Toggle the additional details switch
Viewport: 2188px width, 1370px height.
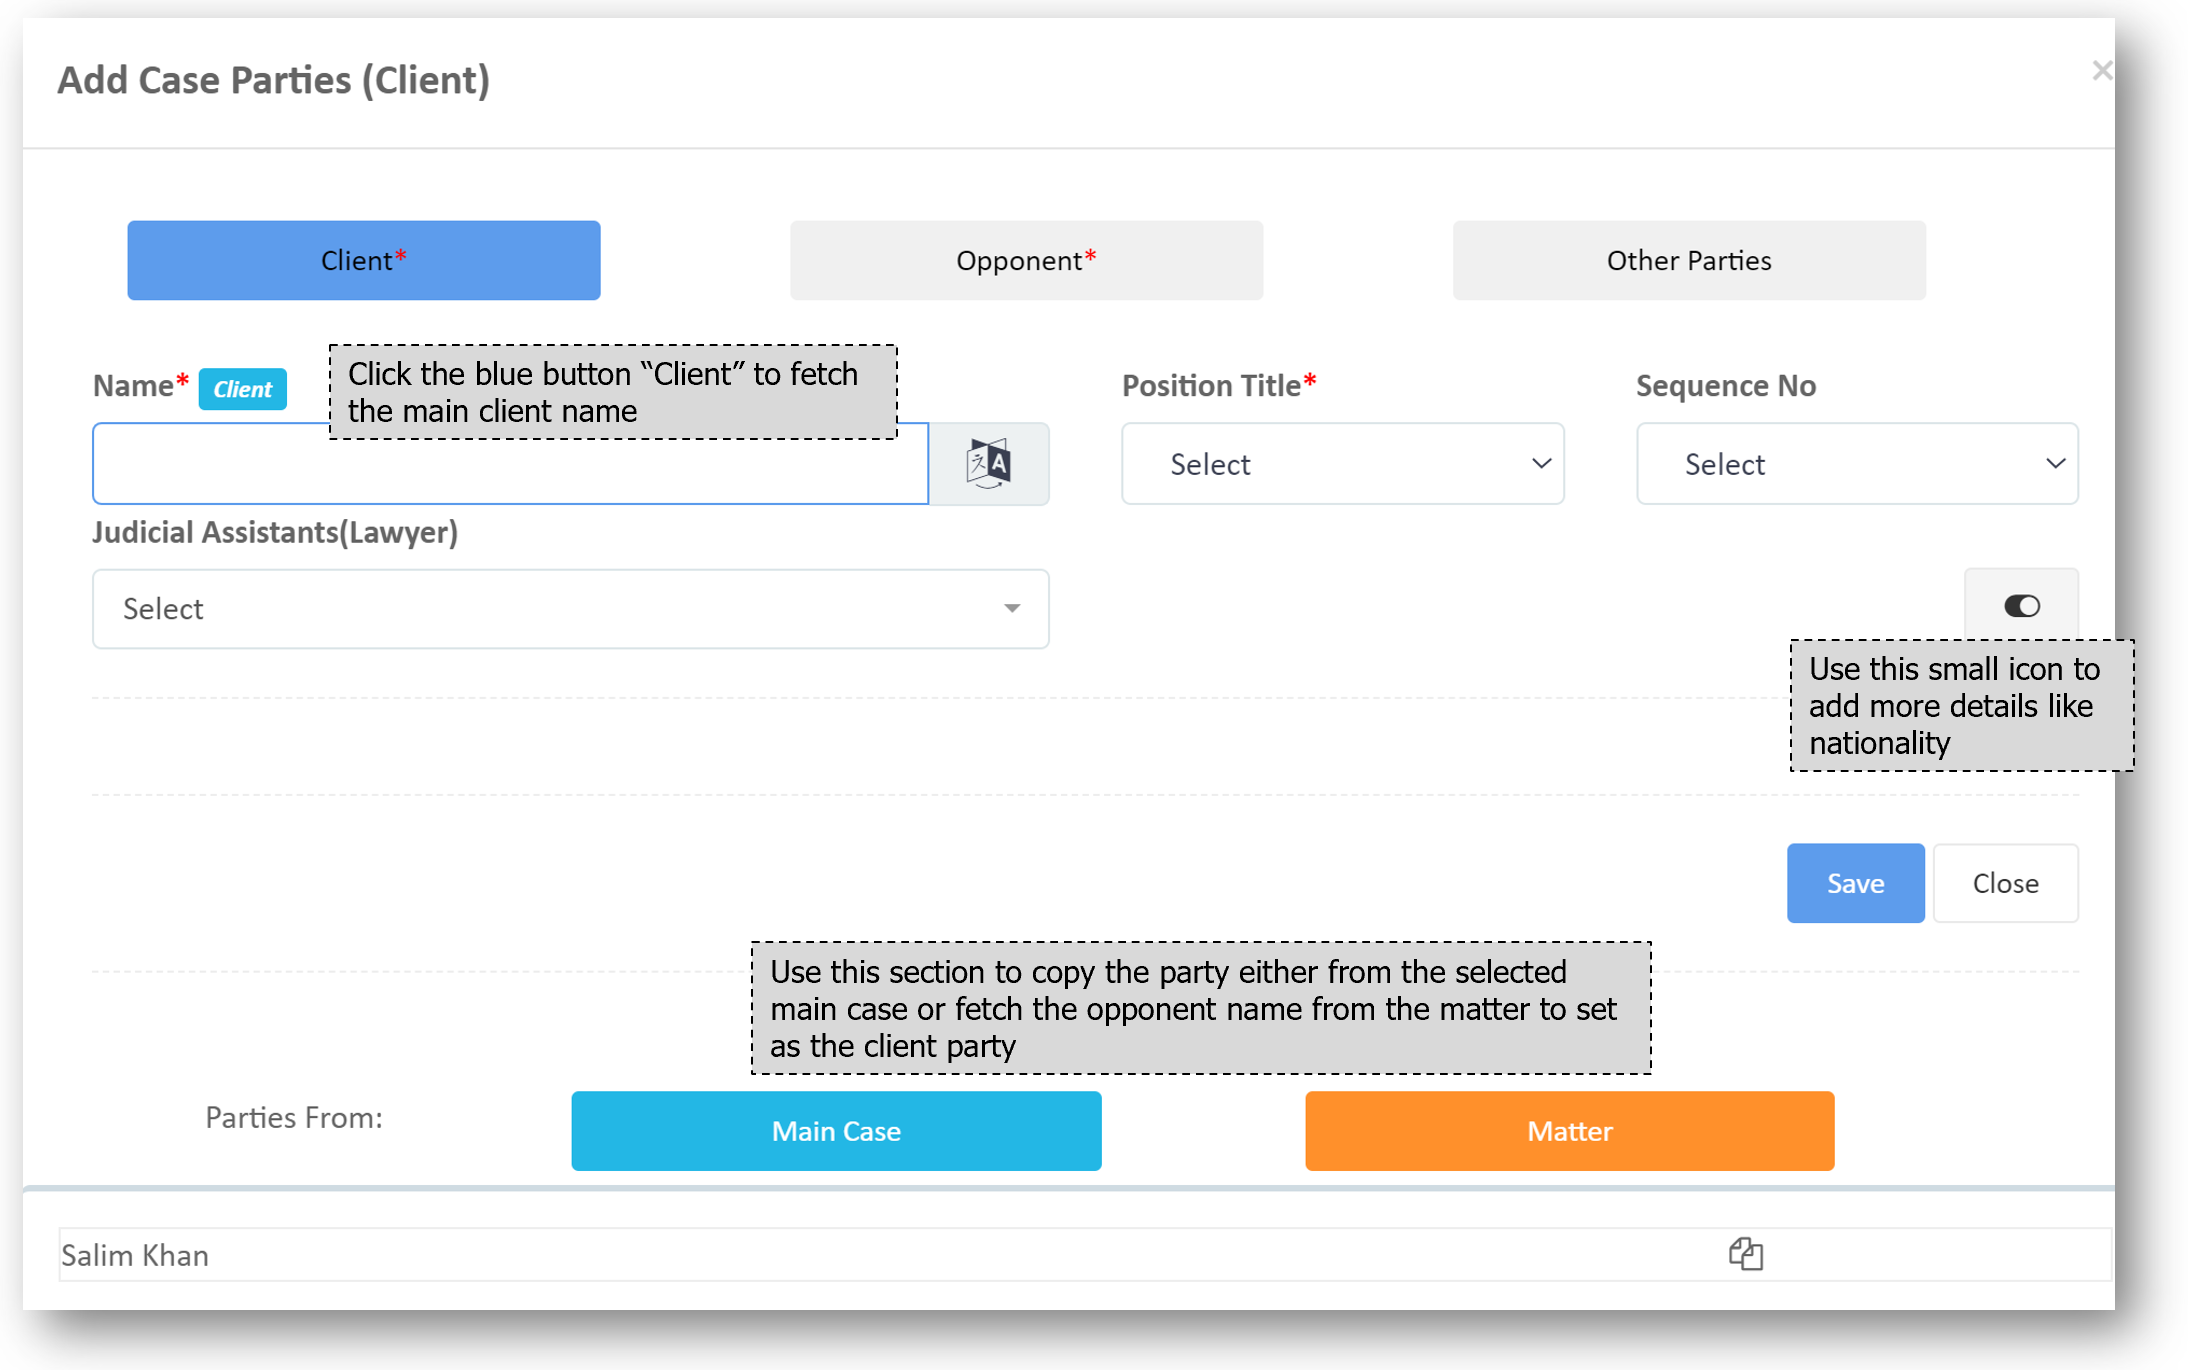tap(2021, 606)
